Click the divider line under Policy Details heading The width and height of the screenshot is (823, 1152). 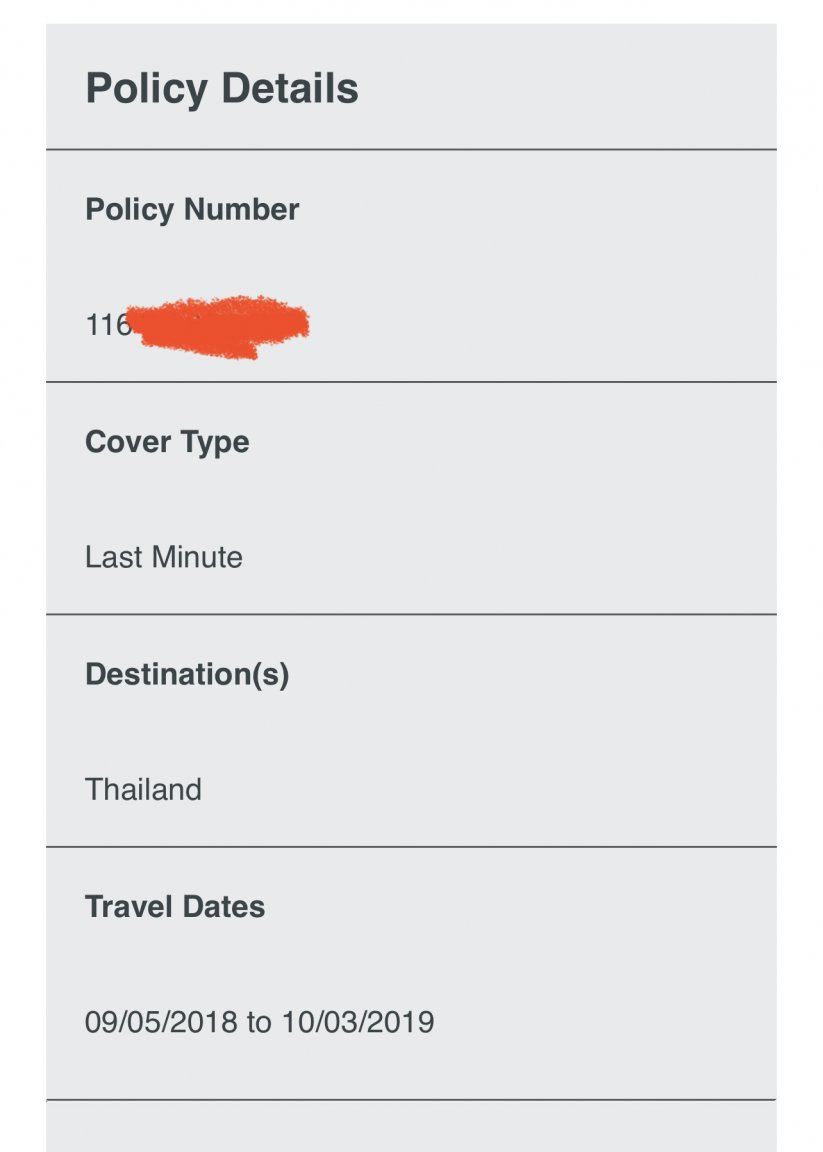411,150
